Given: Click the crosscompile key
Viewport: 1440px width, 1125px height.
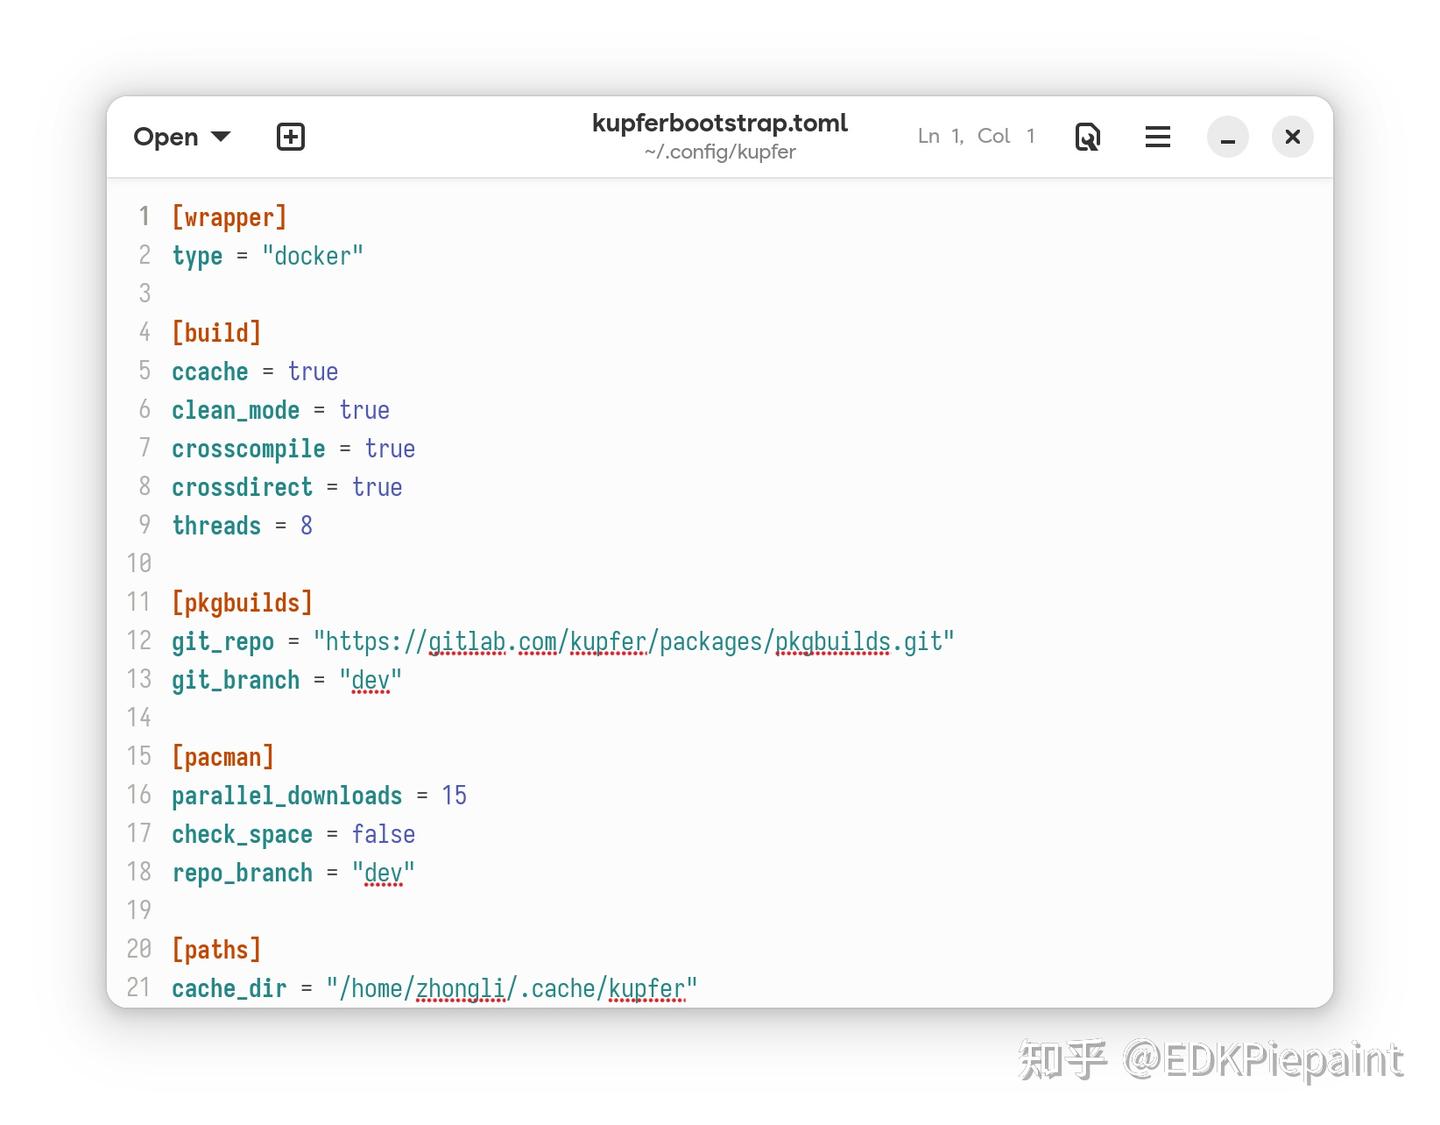Looking at the screenshot, I should tap(249, 448).
